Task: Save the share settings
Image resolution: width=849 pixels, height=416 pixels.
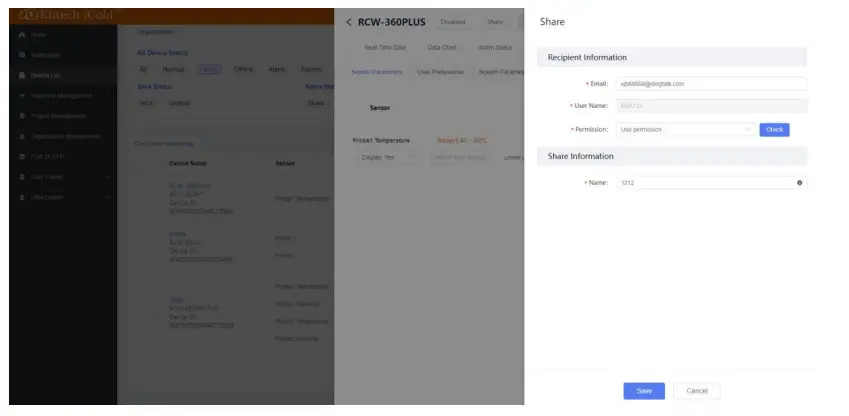Action: (x=644, y=391)
